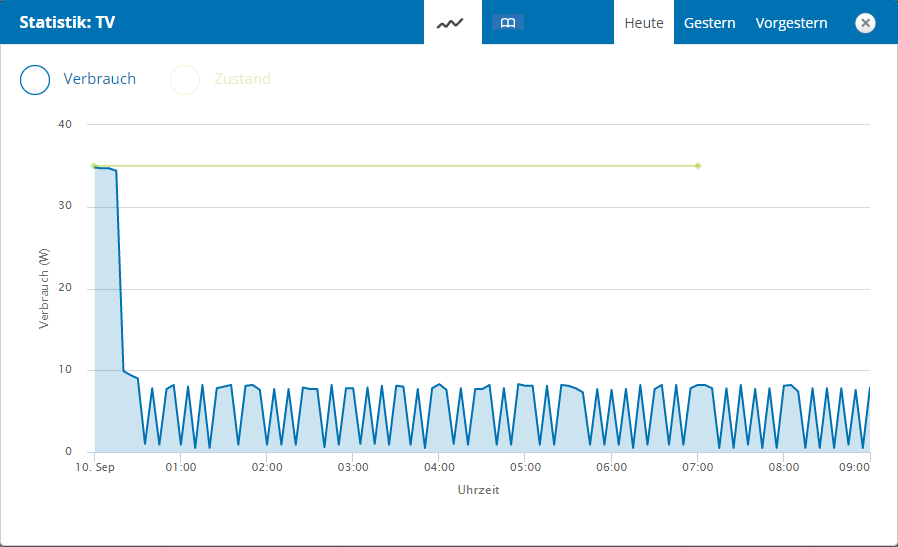Viewport: 898px width, 547px height.
Task: Click the 01:00 label on the time axis
Action: pyautogui.click(x=181, y=467)
